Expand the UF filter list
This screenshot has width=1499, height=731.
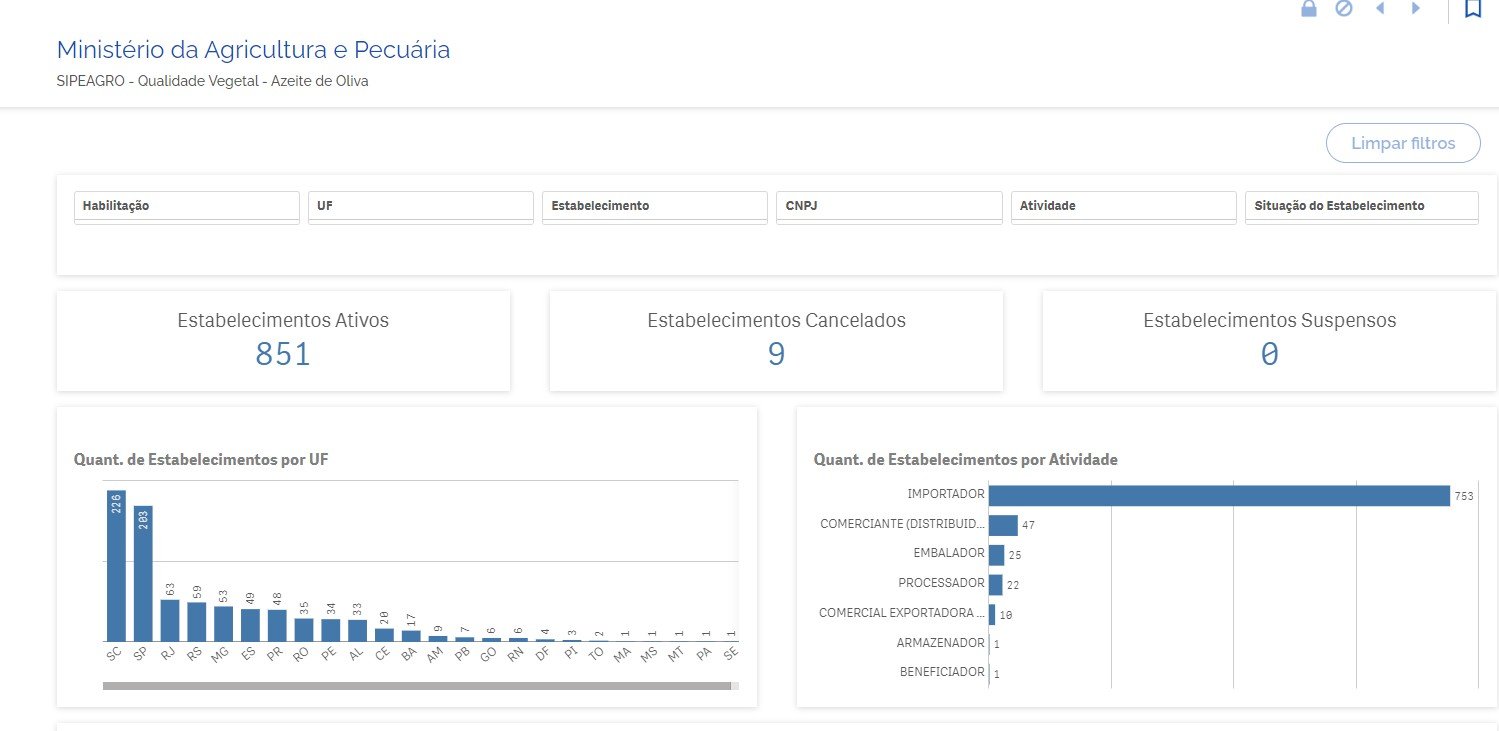420,206
